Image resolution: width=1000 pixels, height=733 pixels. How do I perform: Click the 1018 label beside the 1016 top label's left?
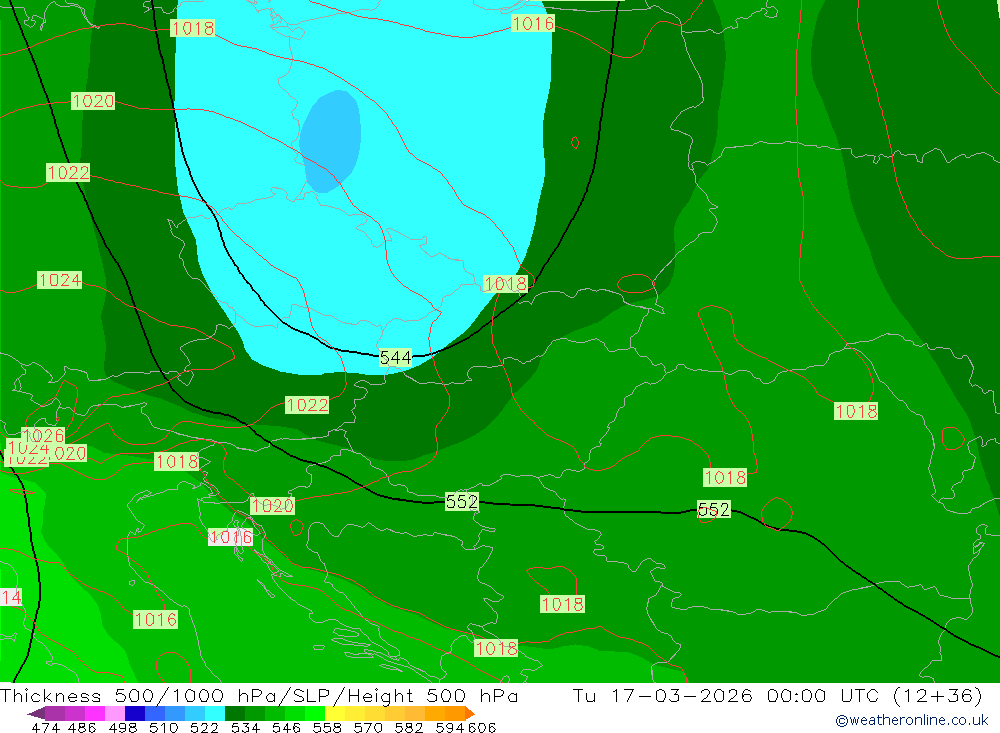tap(193, 28)
